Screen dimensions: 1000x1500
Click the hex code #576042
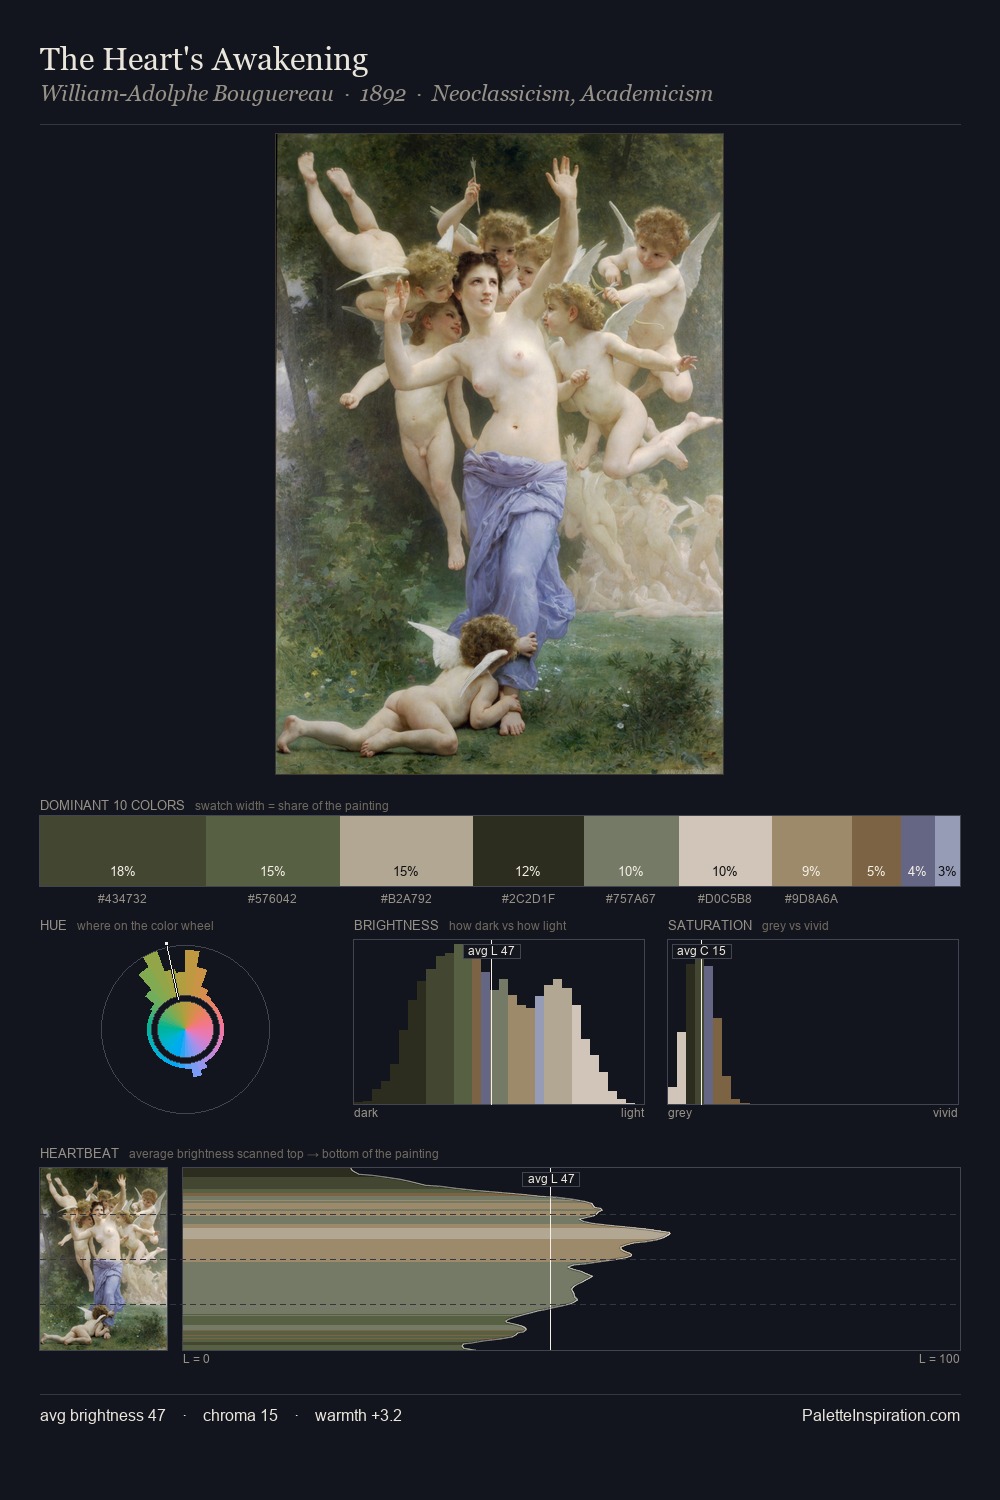click(272, 899)
